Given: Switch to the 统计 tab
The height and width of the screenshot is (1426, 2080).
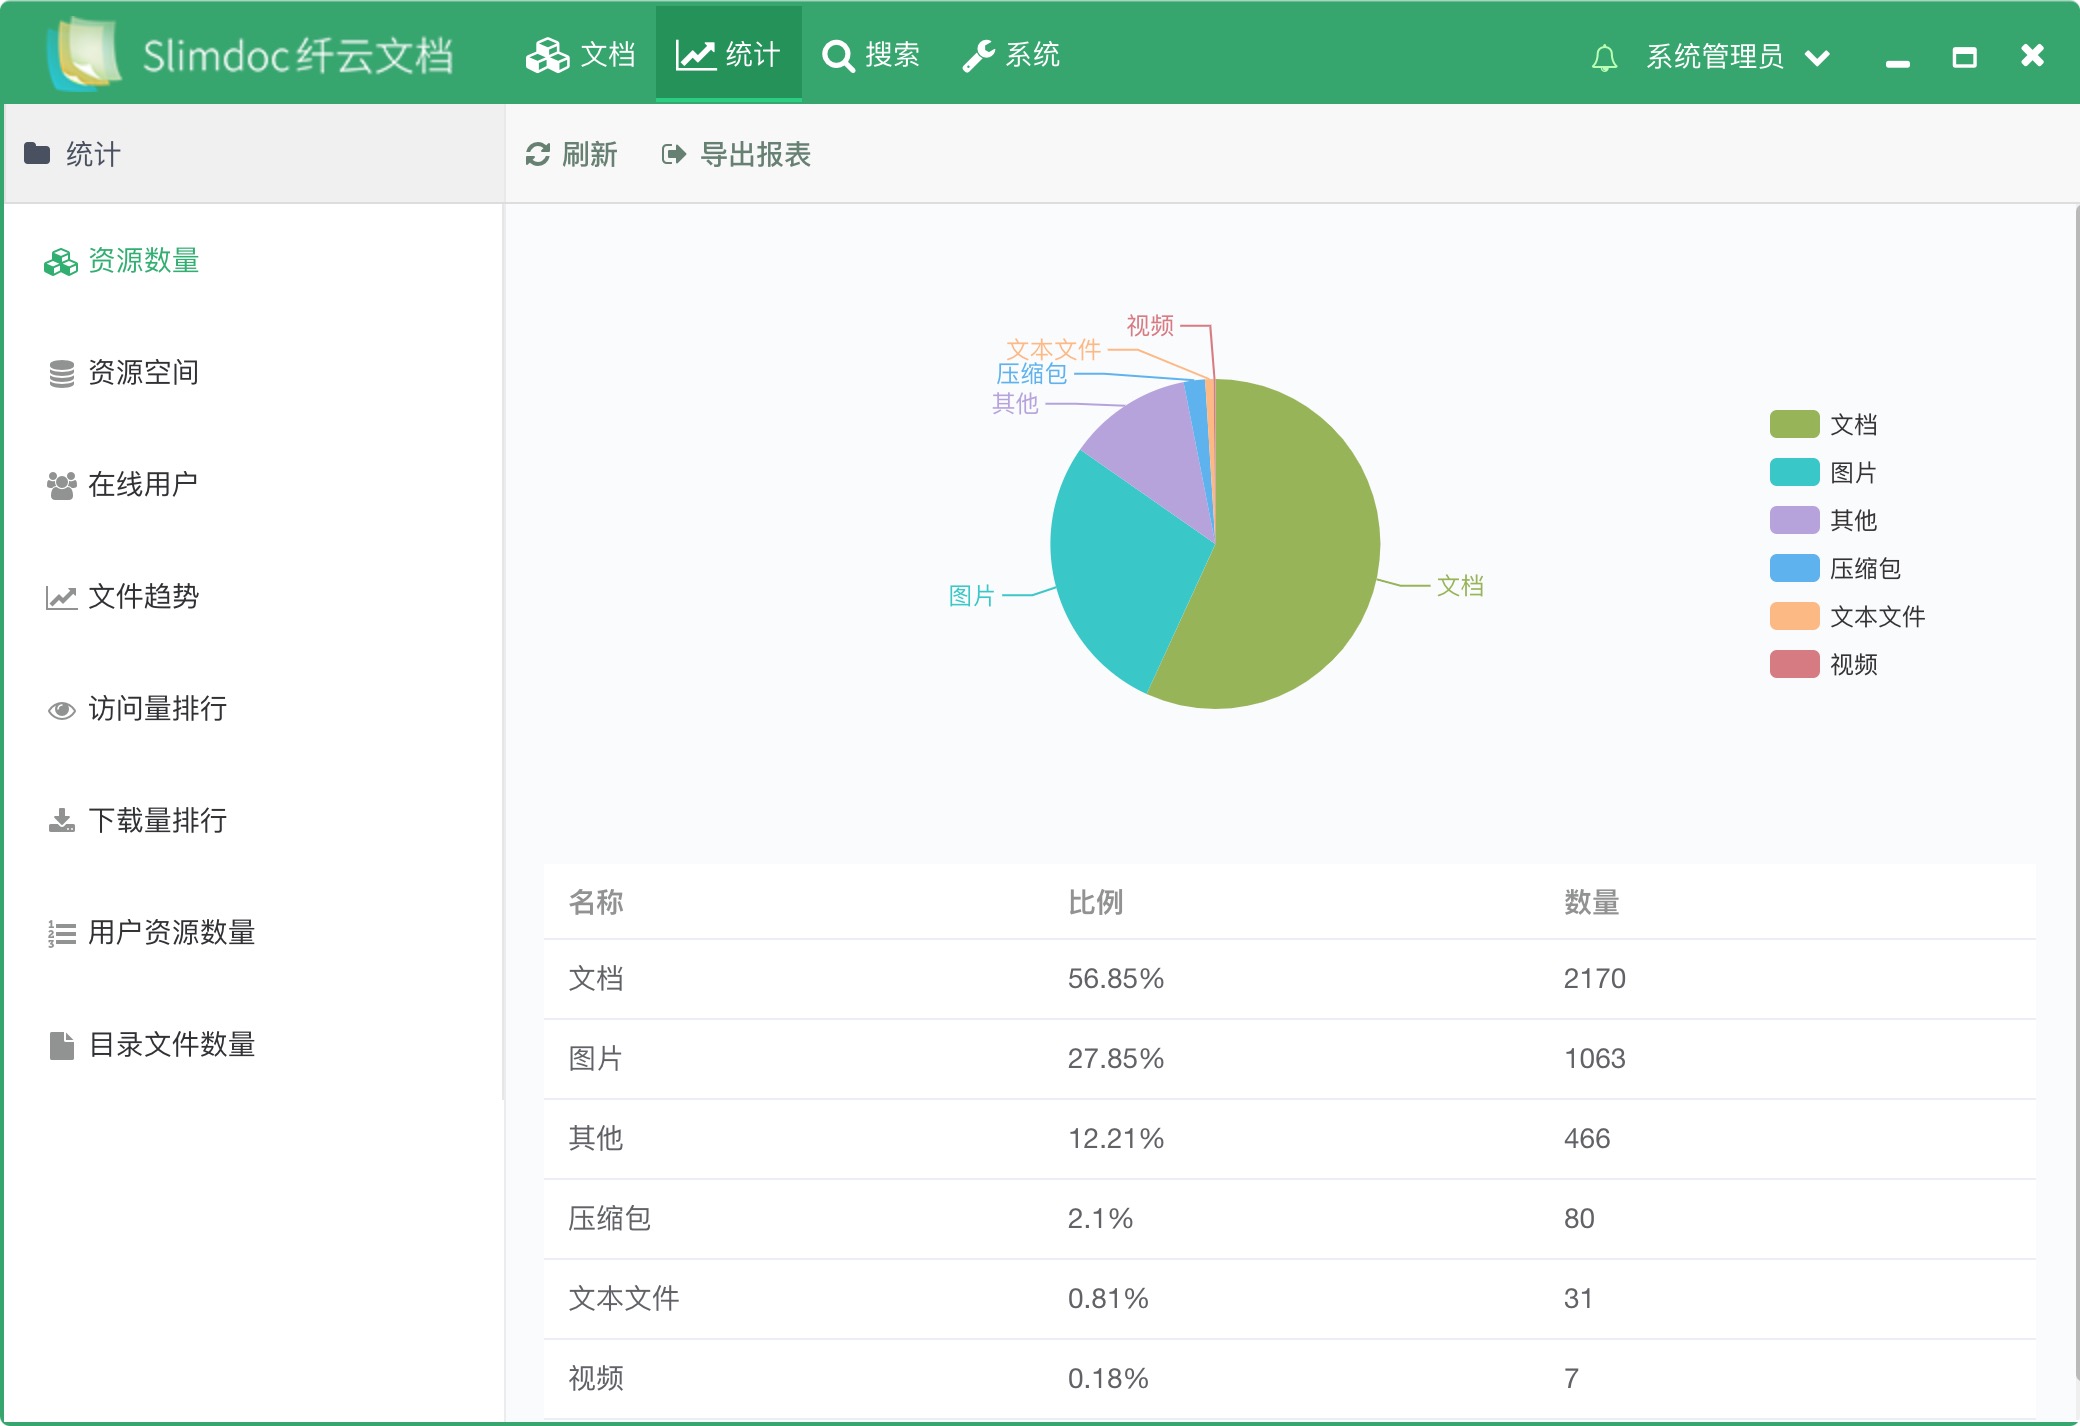Looking at the screenshot, I should point(728,54).
